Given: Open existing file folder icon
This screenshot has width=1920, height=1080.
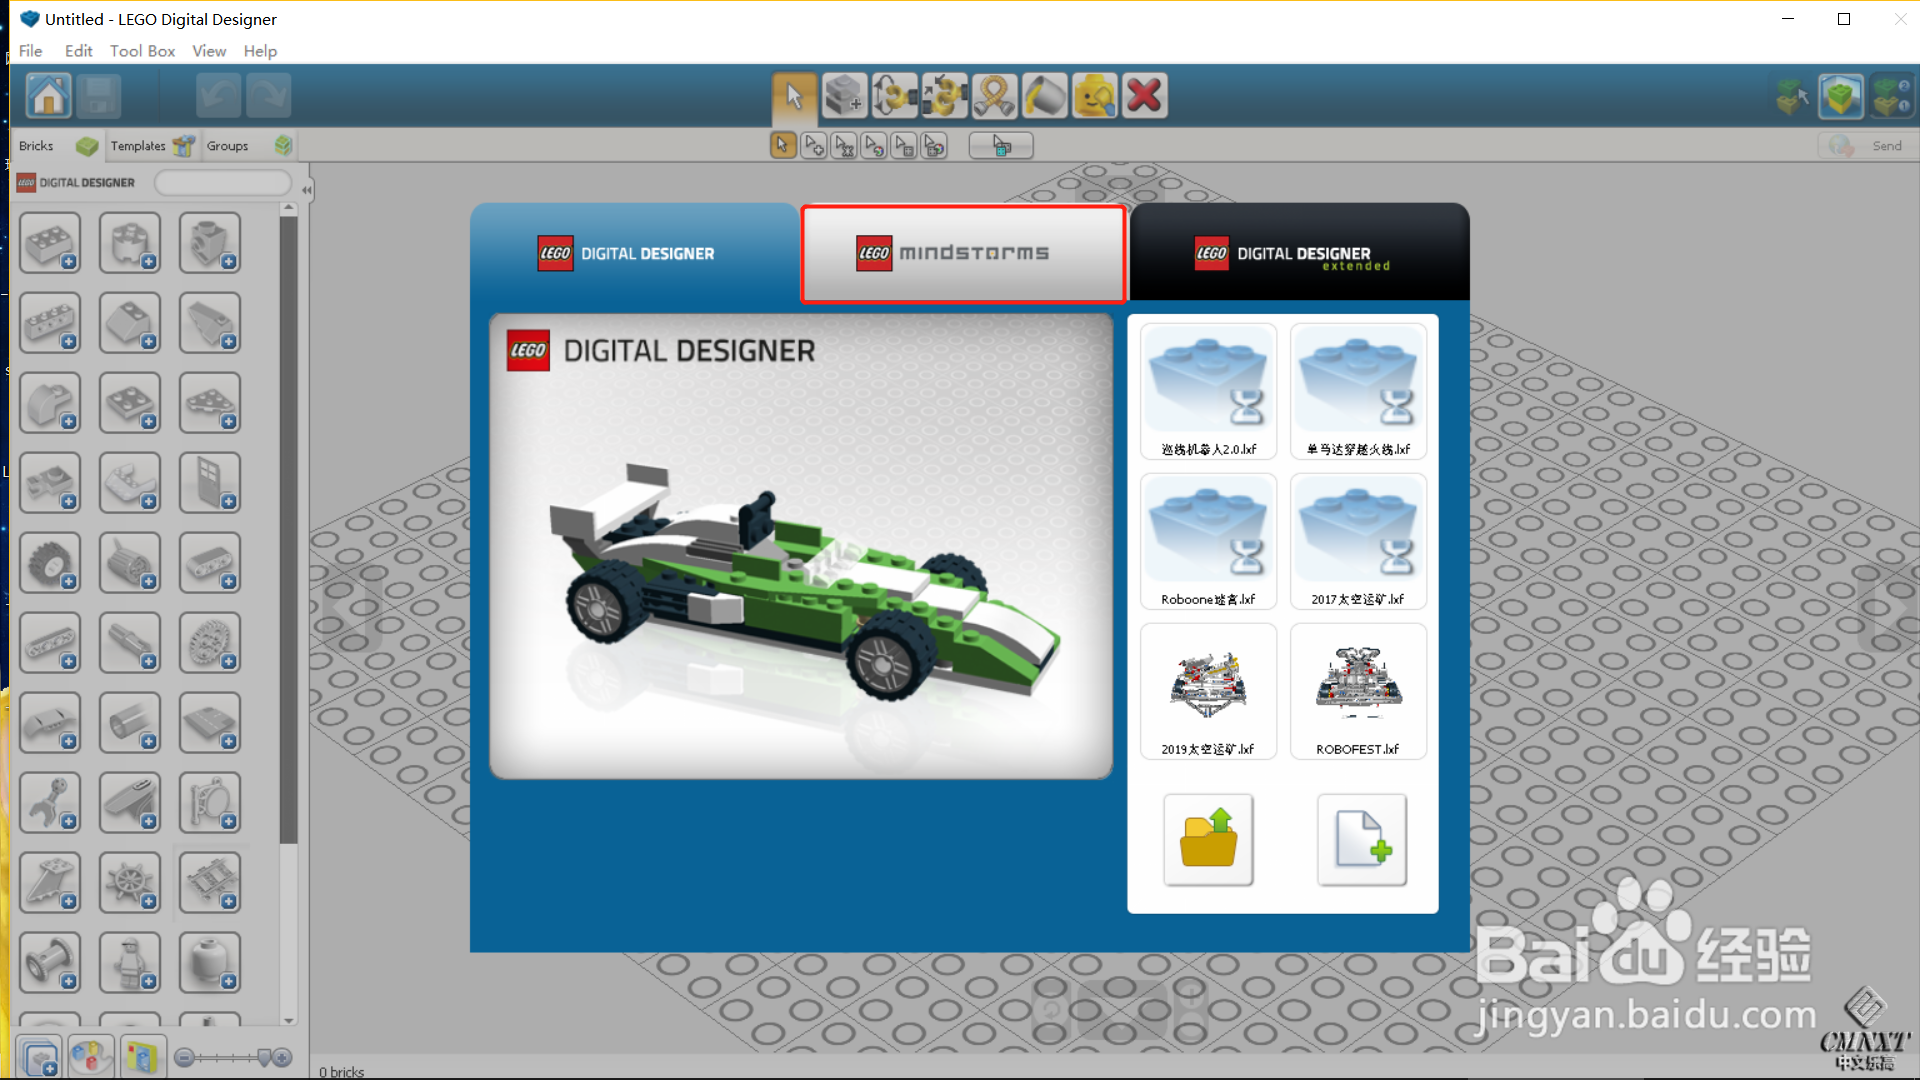Looking at the screenshot, I should point(1208,840).
